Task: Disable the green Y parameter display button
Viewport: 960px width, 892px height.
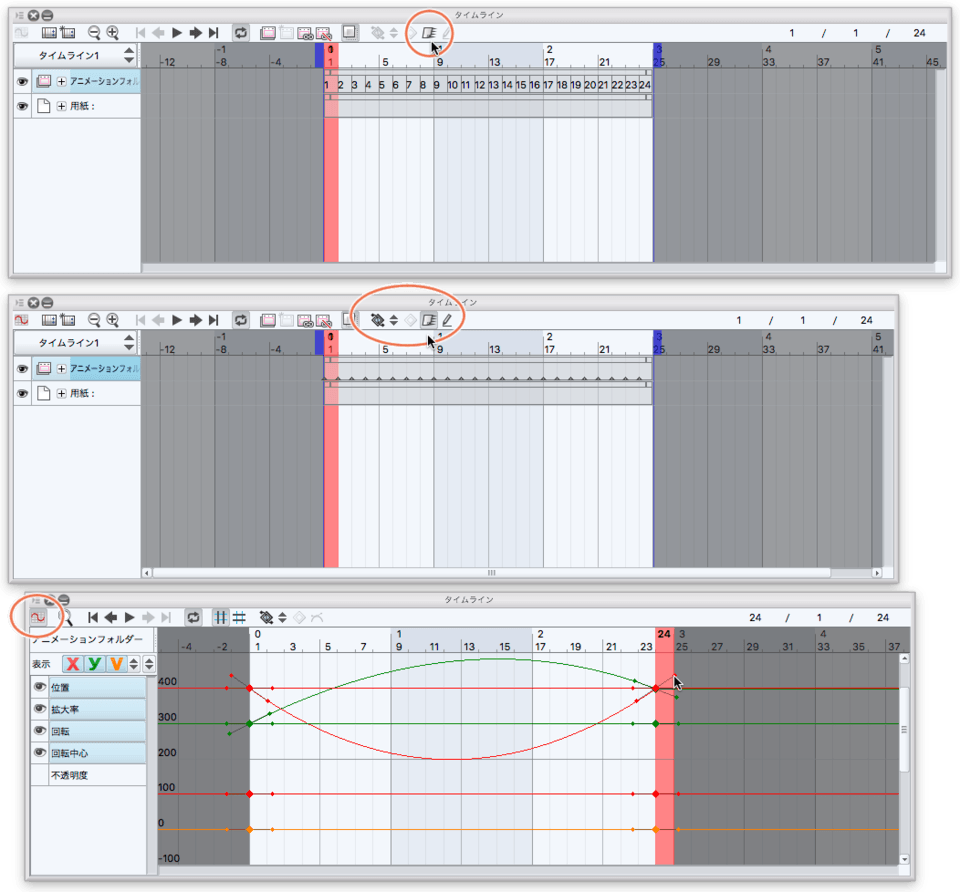Action: click(x=95, y=663)
